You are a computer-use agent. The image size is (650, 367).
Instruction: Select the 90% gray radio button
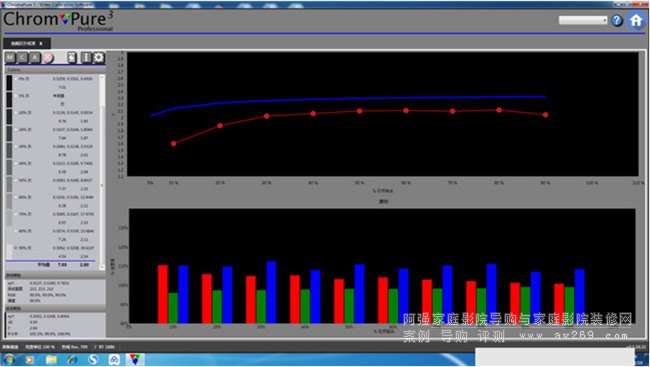tap(16, 248)
